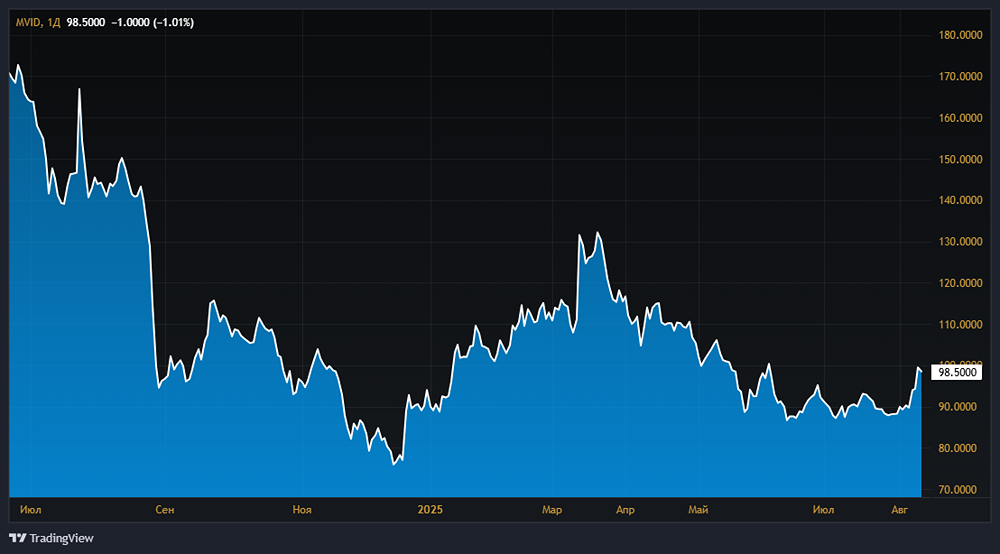The image size is (1000, 554).
Task: Click the 140.0000 price axis label
Action: pos(960,200)
